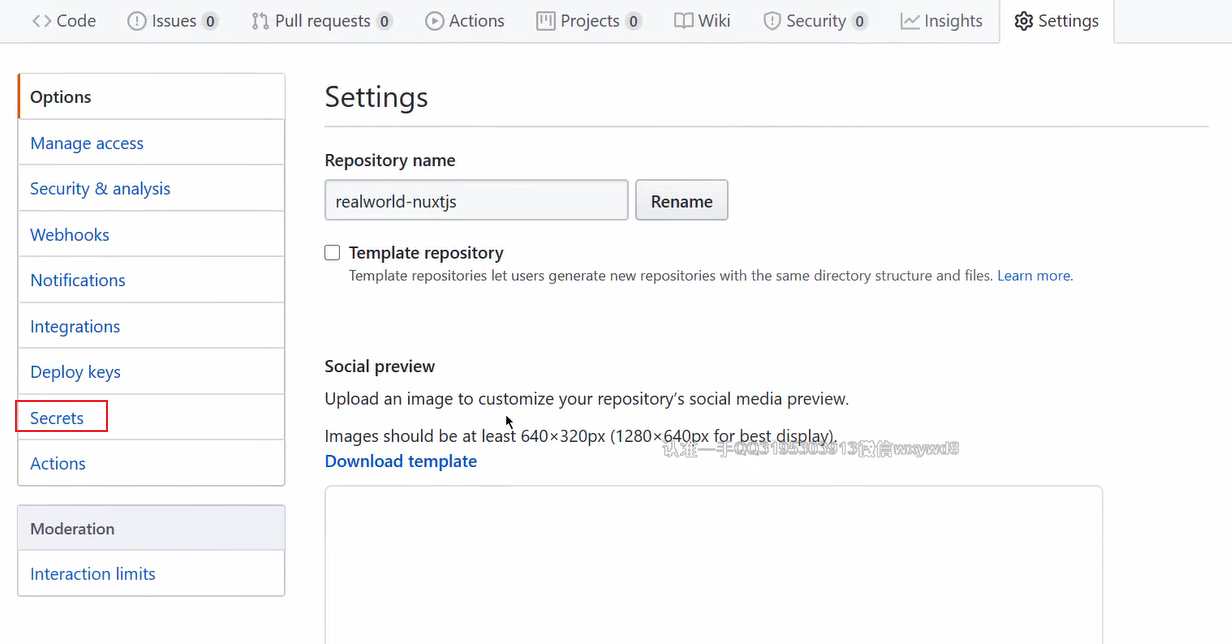Enable the Template repository checkbox
Viewport: 1232px width, 644px height.
click(332, 253)
